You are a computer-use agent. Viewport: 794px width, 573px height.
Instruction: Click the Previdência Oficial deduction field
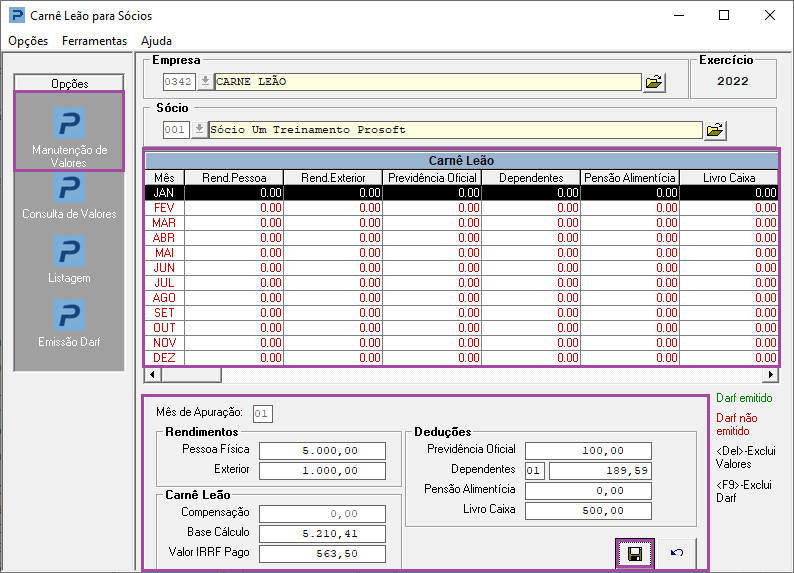pyautogui.click(x=588, y=451)
